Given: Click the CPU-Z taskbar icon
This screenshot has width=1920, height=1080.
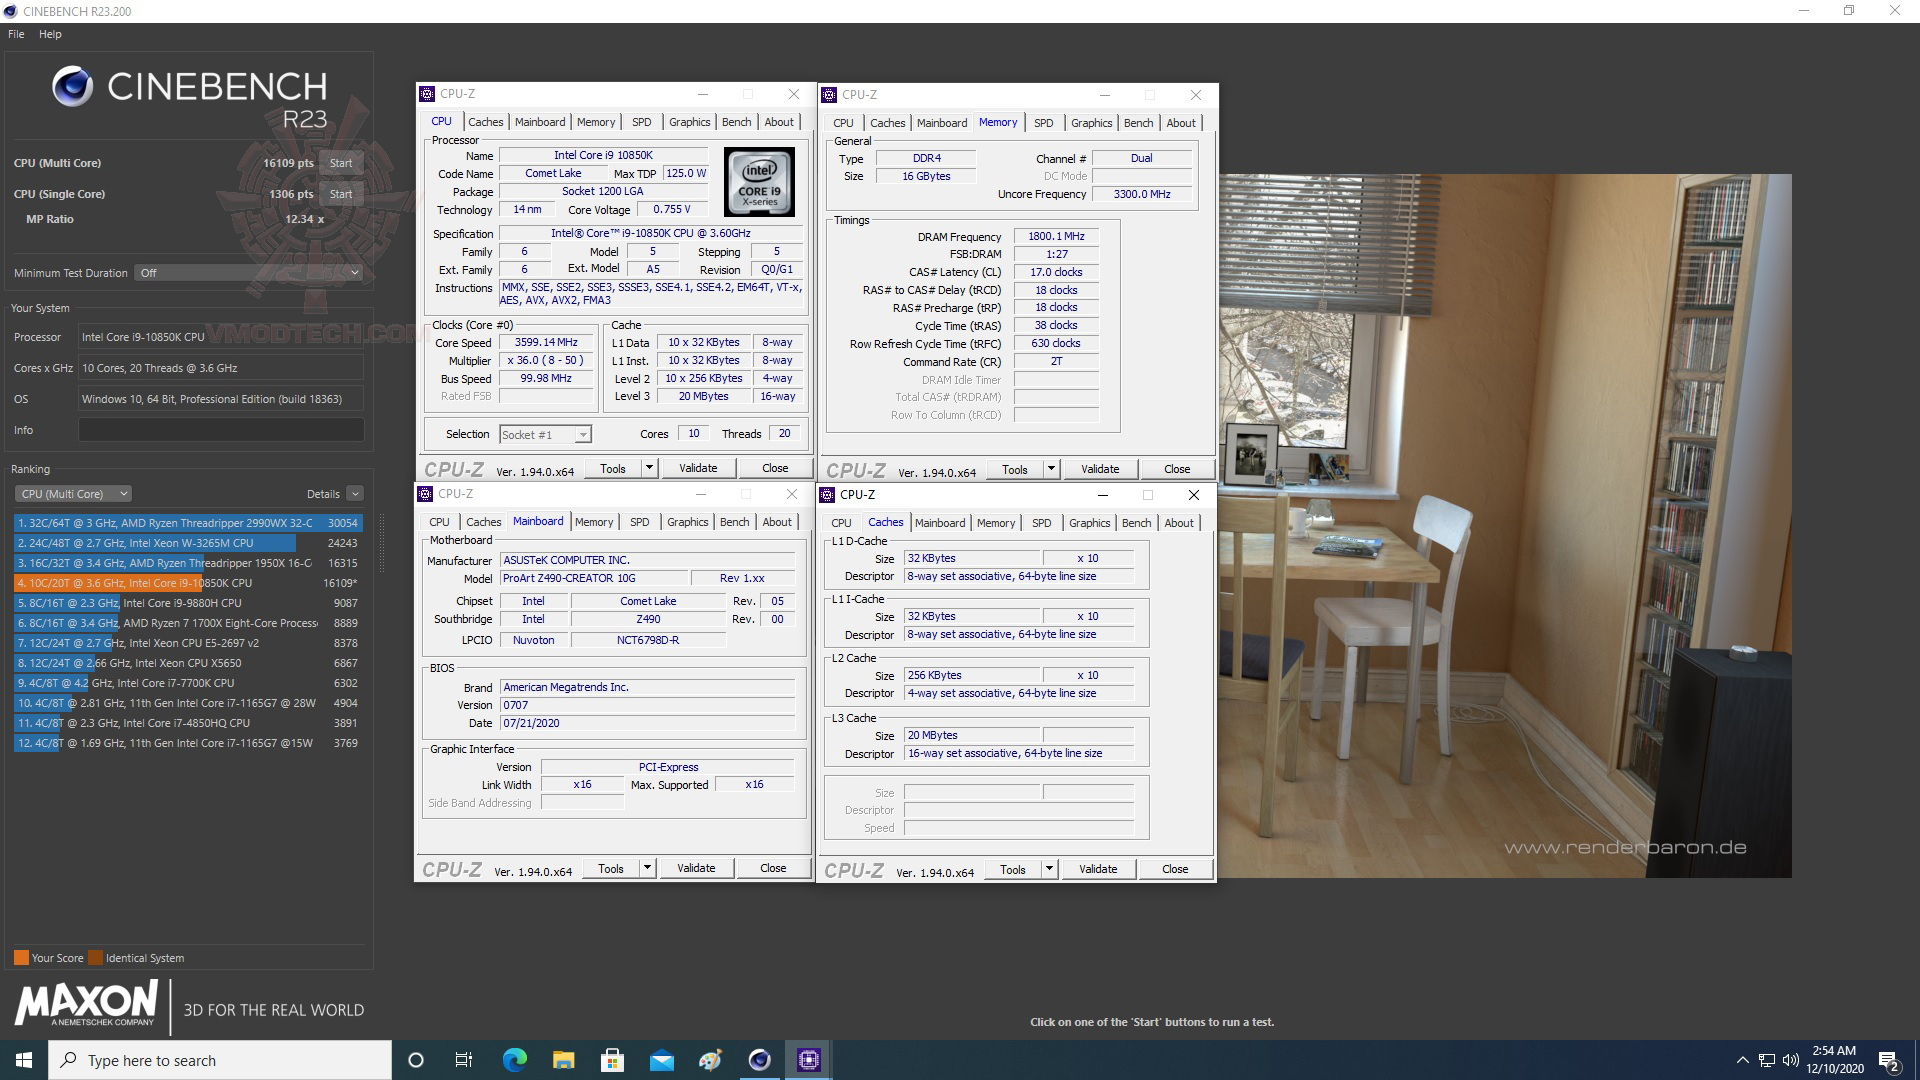Looking at the screenshot, I should click(x=808, y=1060).
